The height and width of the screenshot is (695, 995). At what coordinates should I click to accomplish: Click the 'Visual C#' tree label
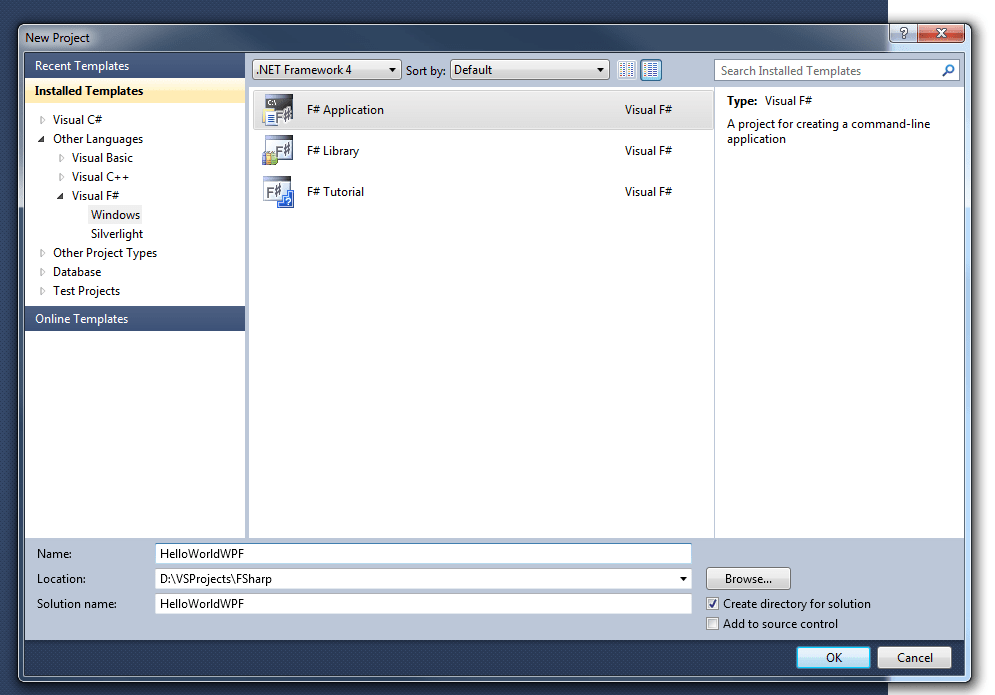[x=77, y=119]
